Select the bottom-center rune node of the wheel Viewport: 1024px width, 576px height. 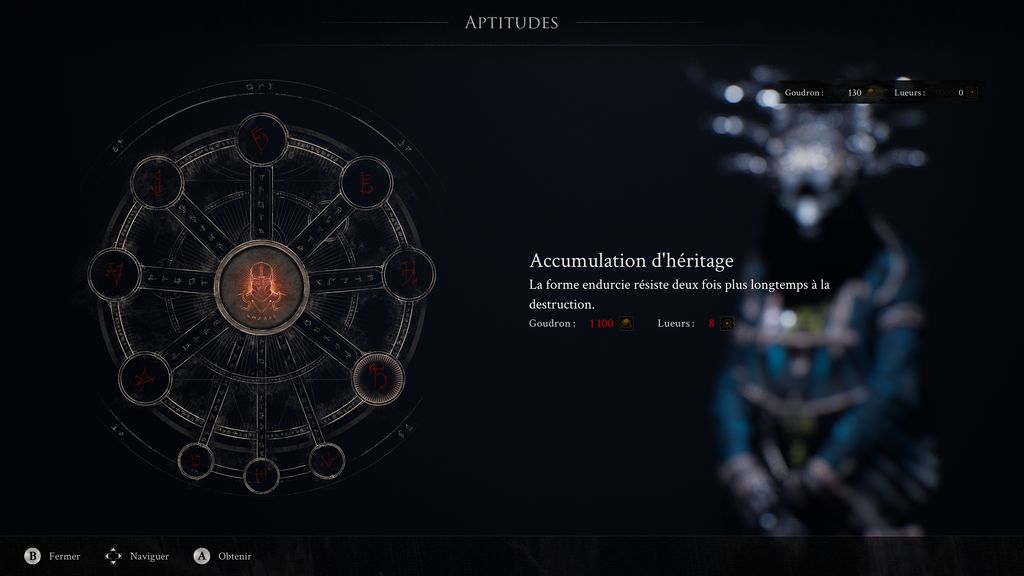(x=261, y=475)
